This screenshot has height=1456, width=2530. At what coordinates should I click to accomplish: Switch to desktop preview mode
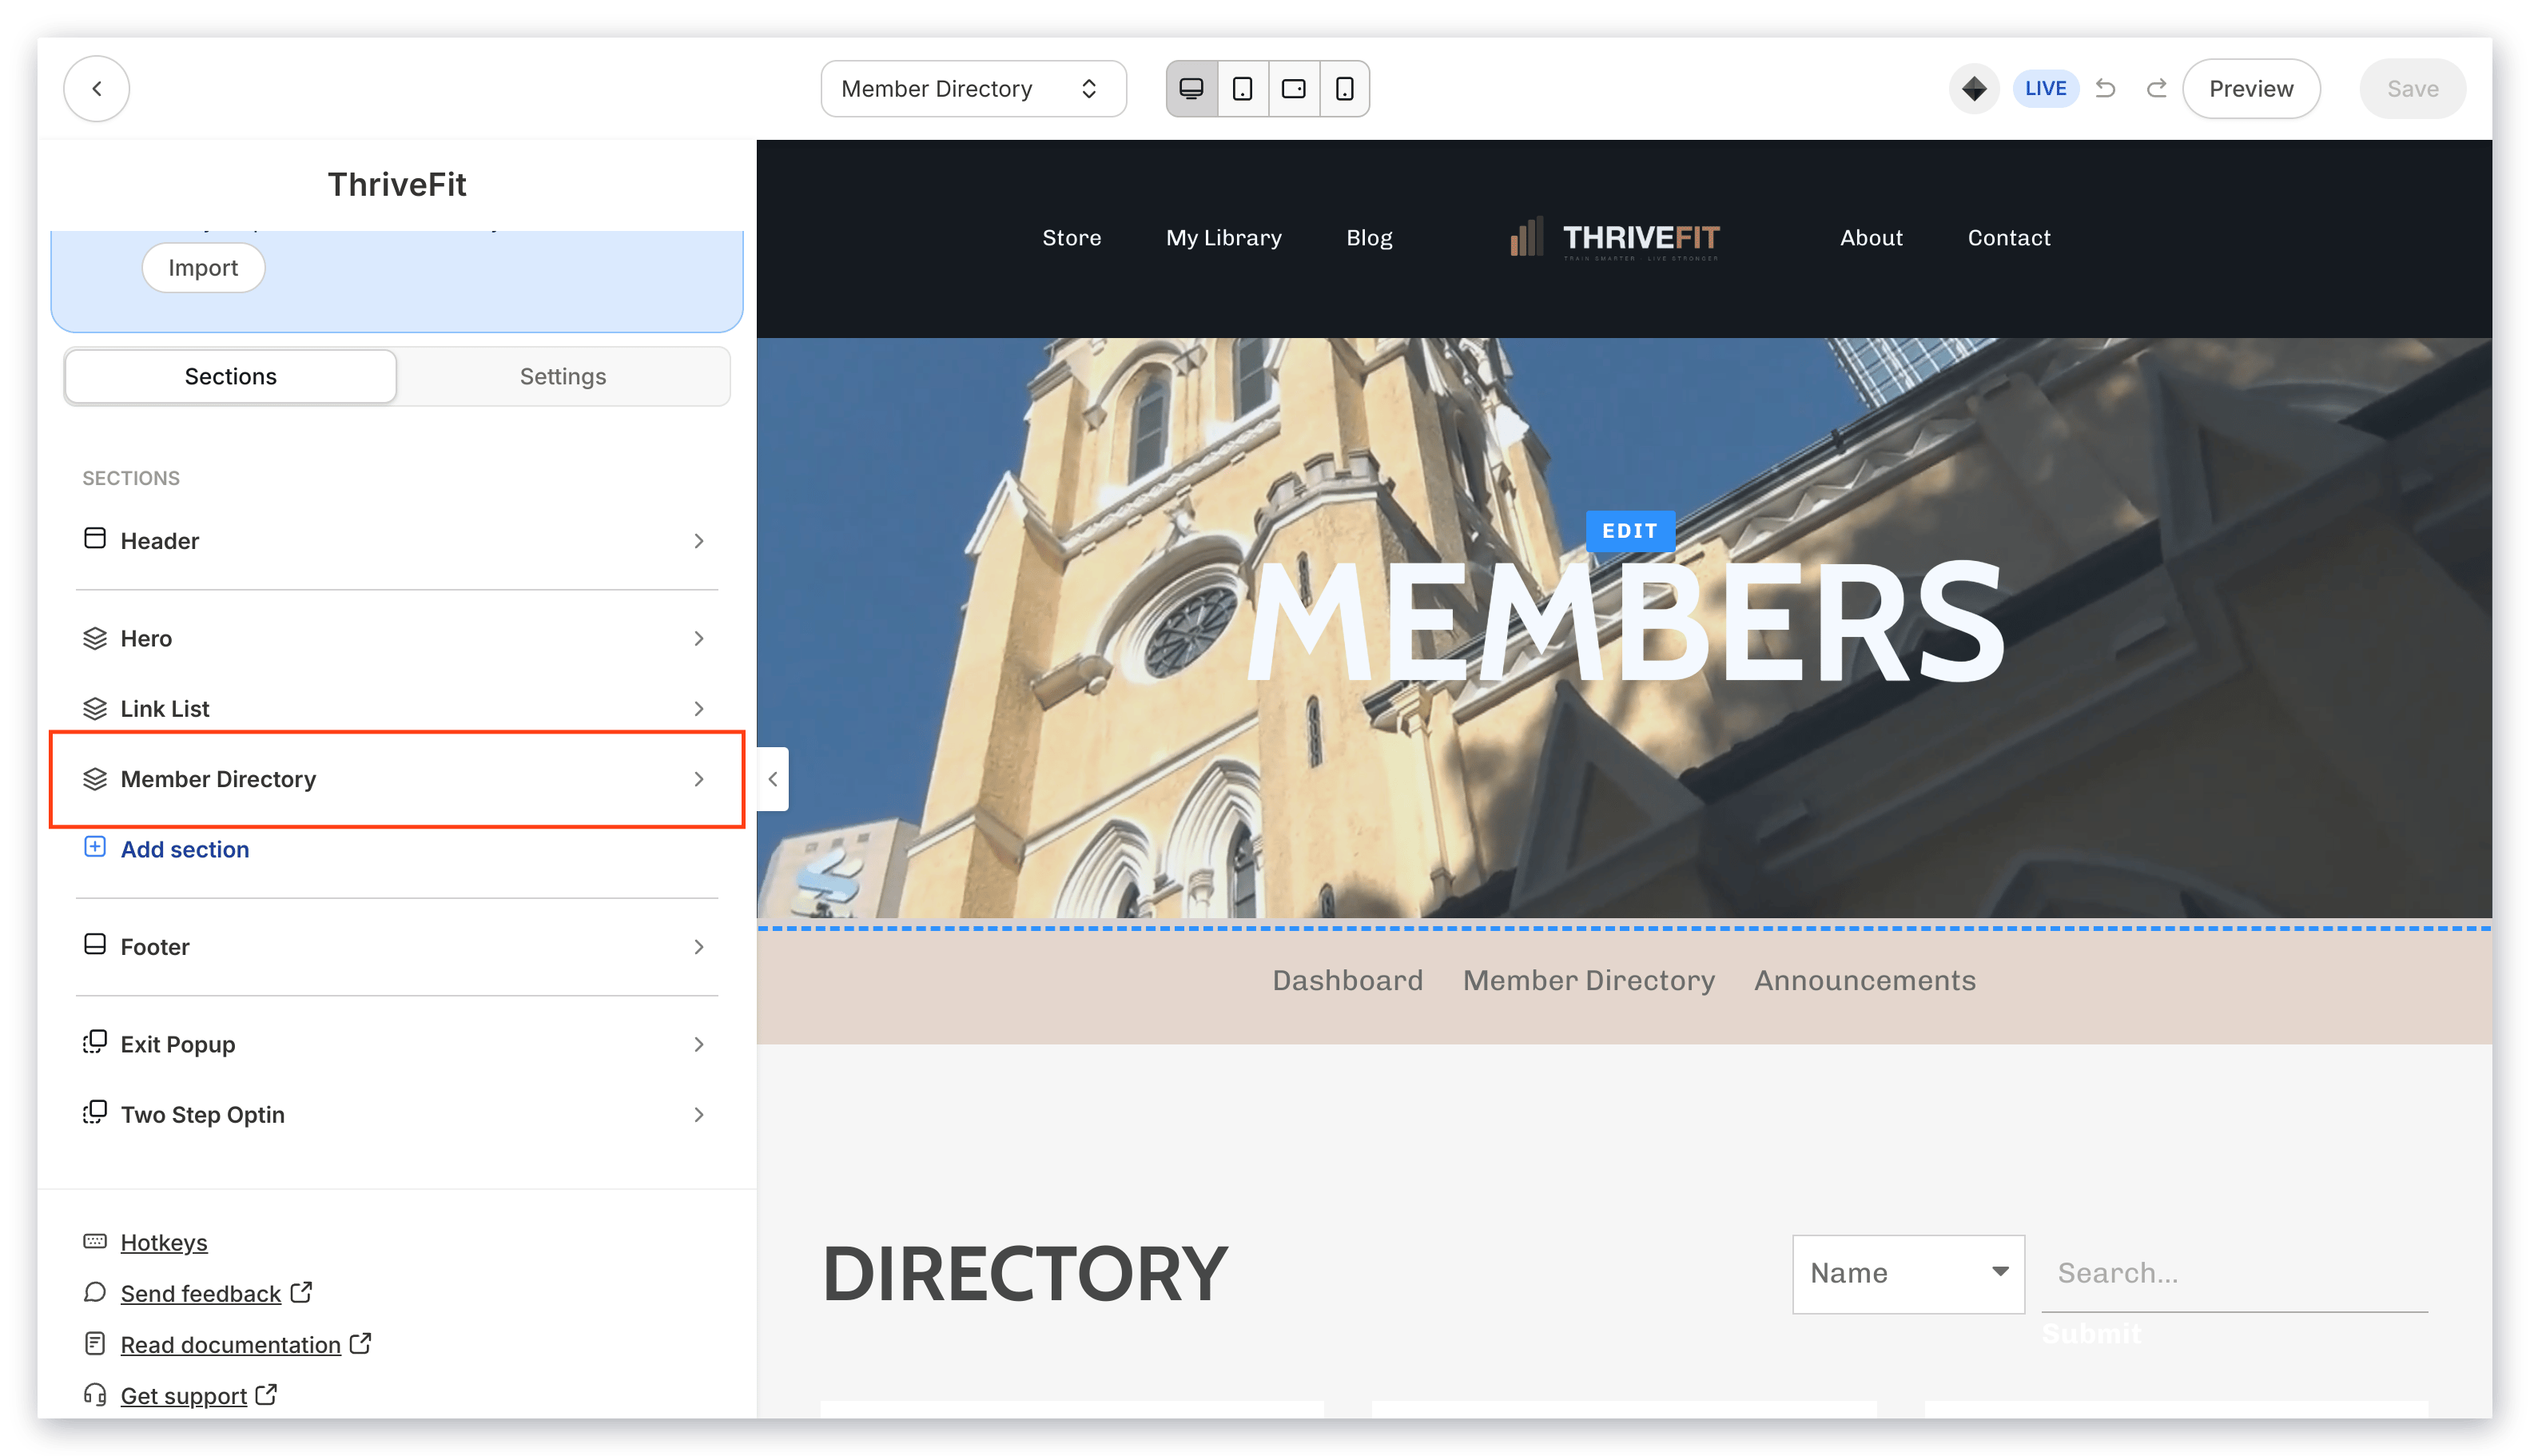(x=1191, y=88)
